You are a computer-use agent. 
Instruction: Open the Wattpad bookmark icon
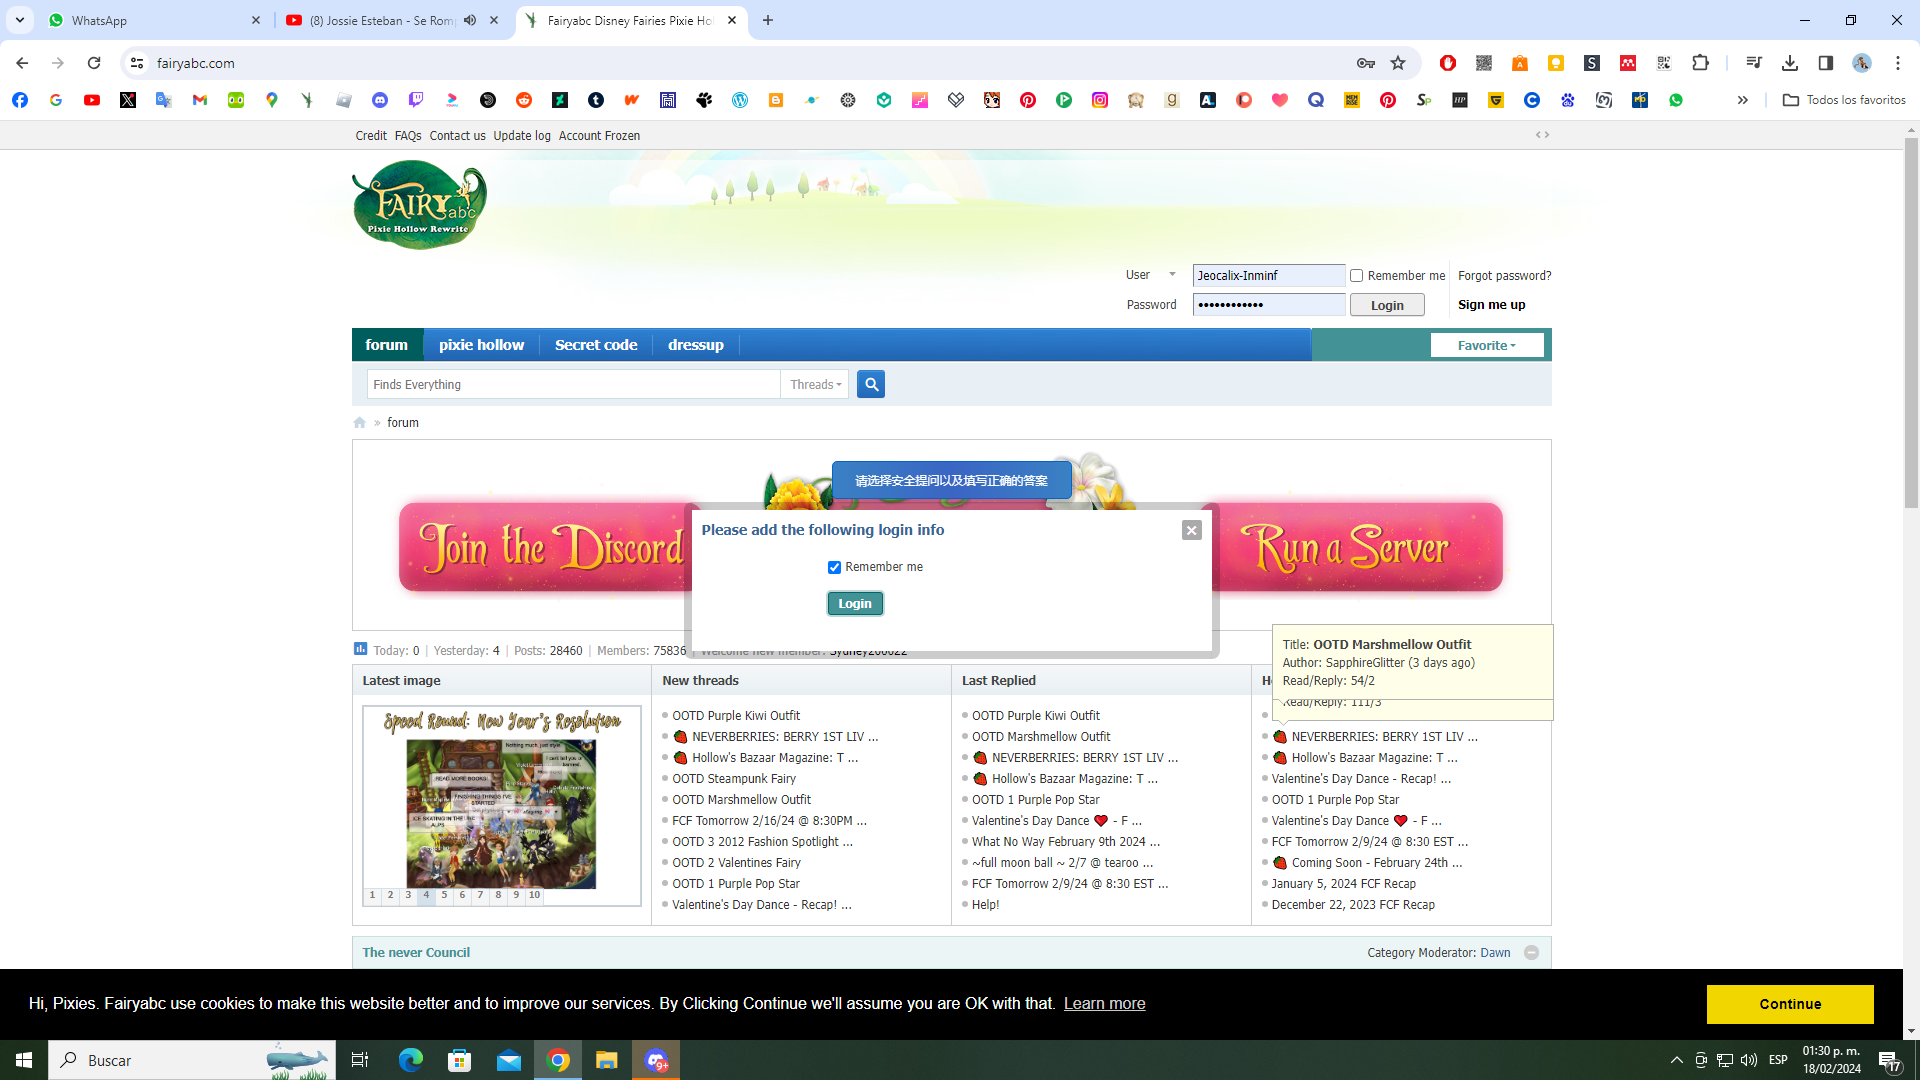pos(632,100)
